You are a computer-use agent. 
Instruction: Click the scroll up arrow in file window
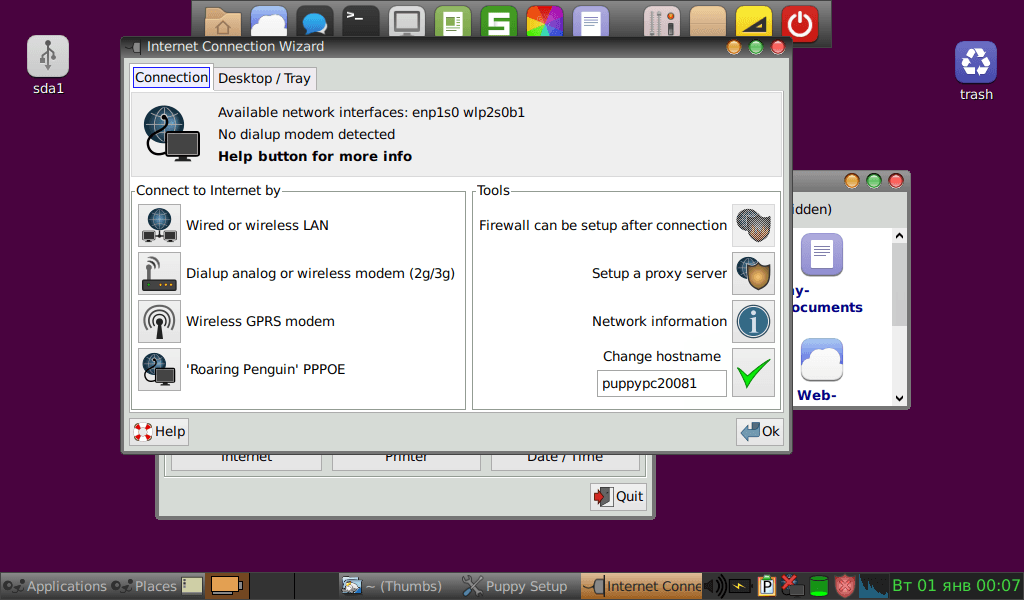pos(899,236)
